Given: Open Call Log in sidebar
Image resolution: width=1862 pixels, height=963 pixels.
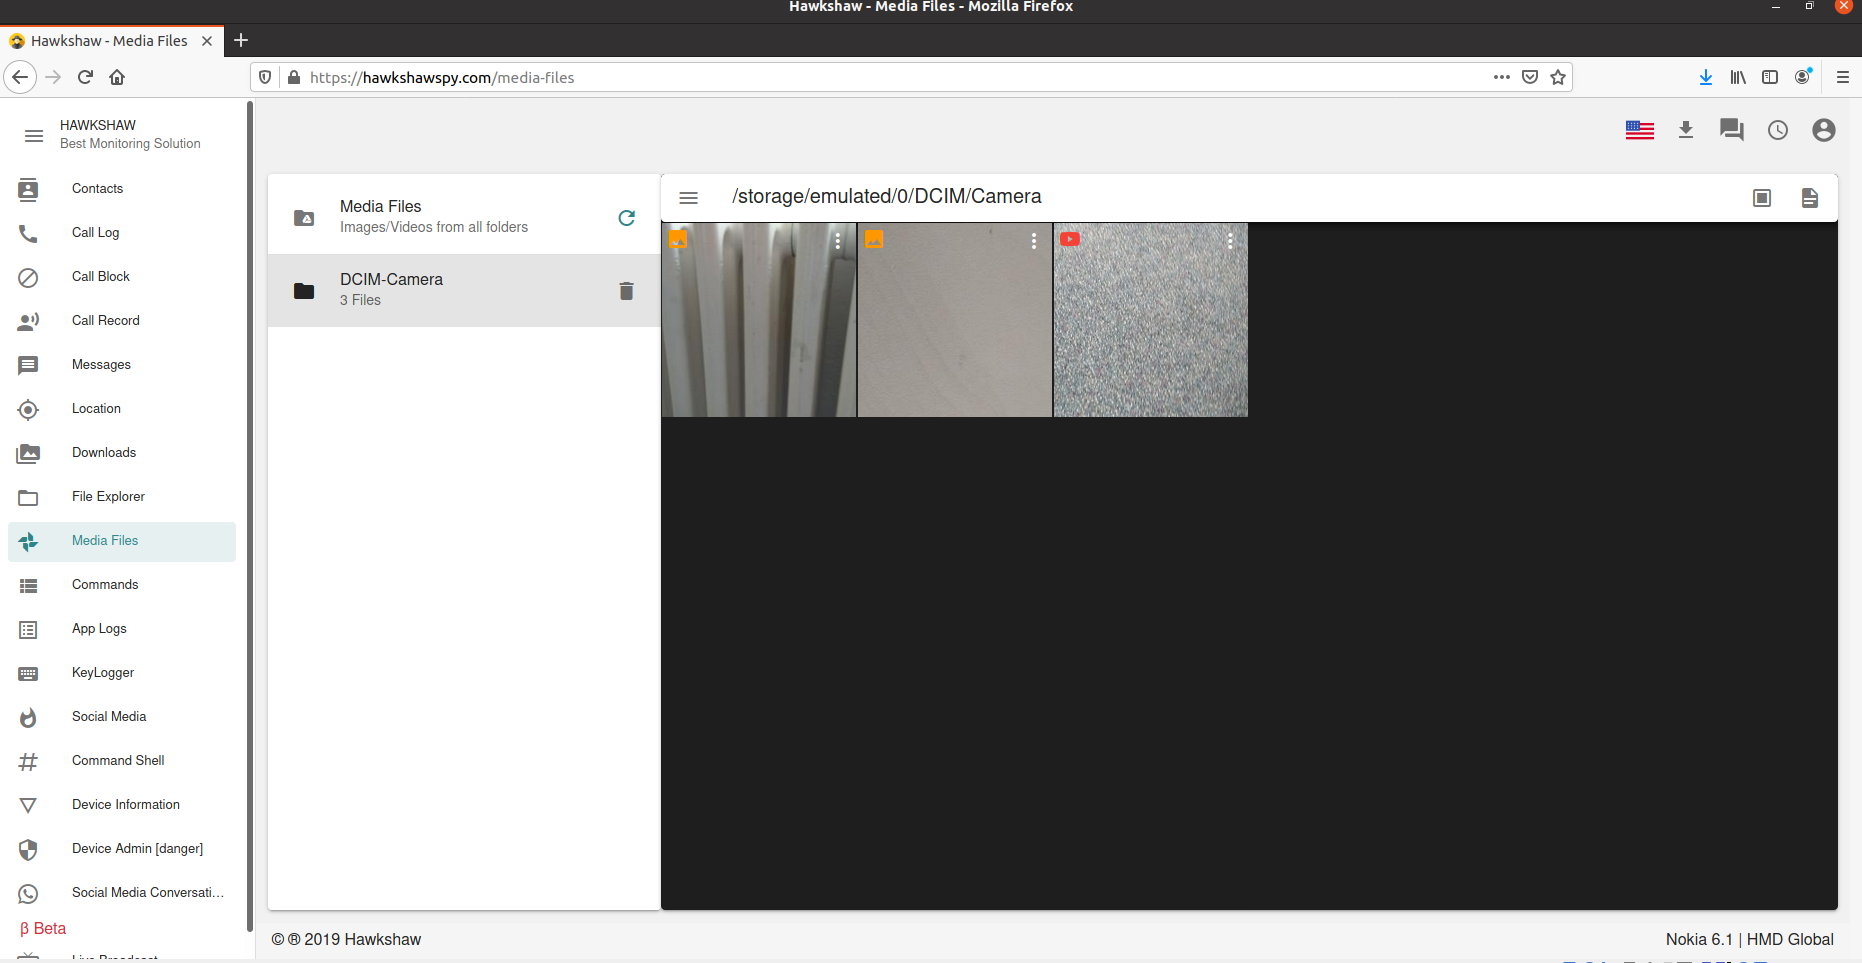Looking at the screenshot, I should point(122,232).
